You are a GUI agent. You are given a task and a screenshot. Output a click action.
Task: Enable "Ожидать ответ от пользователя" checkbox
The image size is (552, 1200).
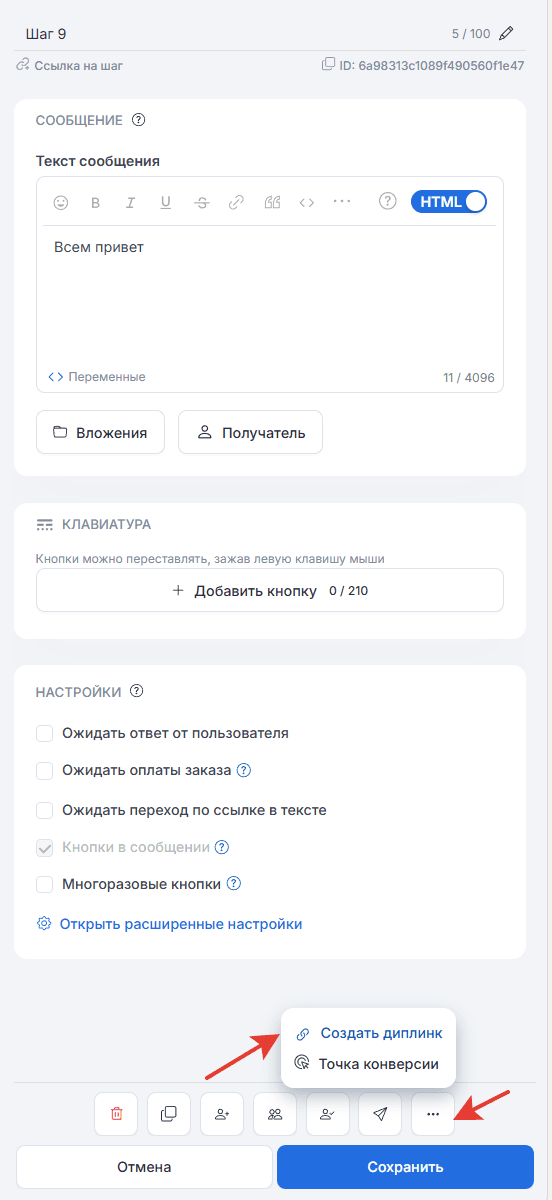(44, 733)
